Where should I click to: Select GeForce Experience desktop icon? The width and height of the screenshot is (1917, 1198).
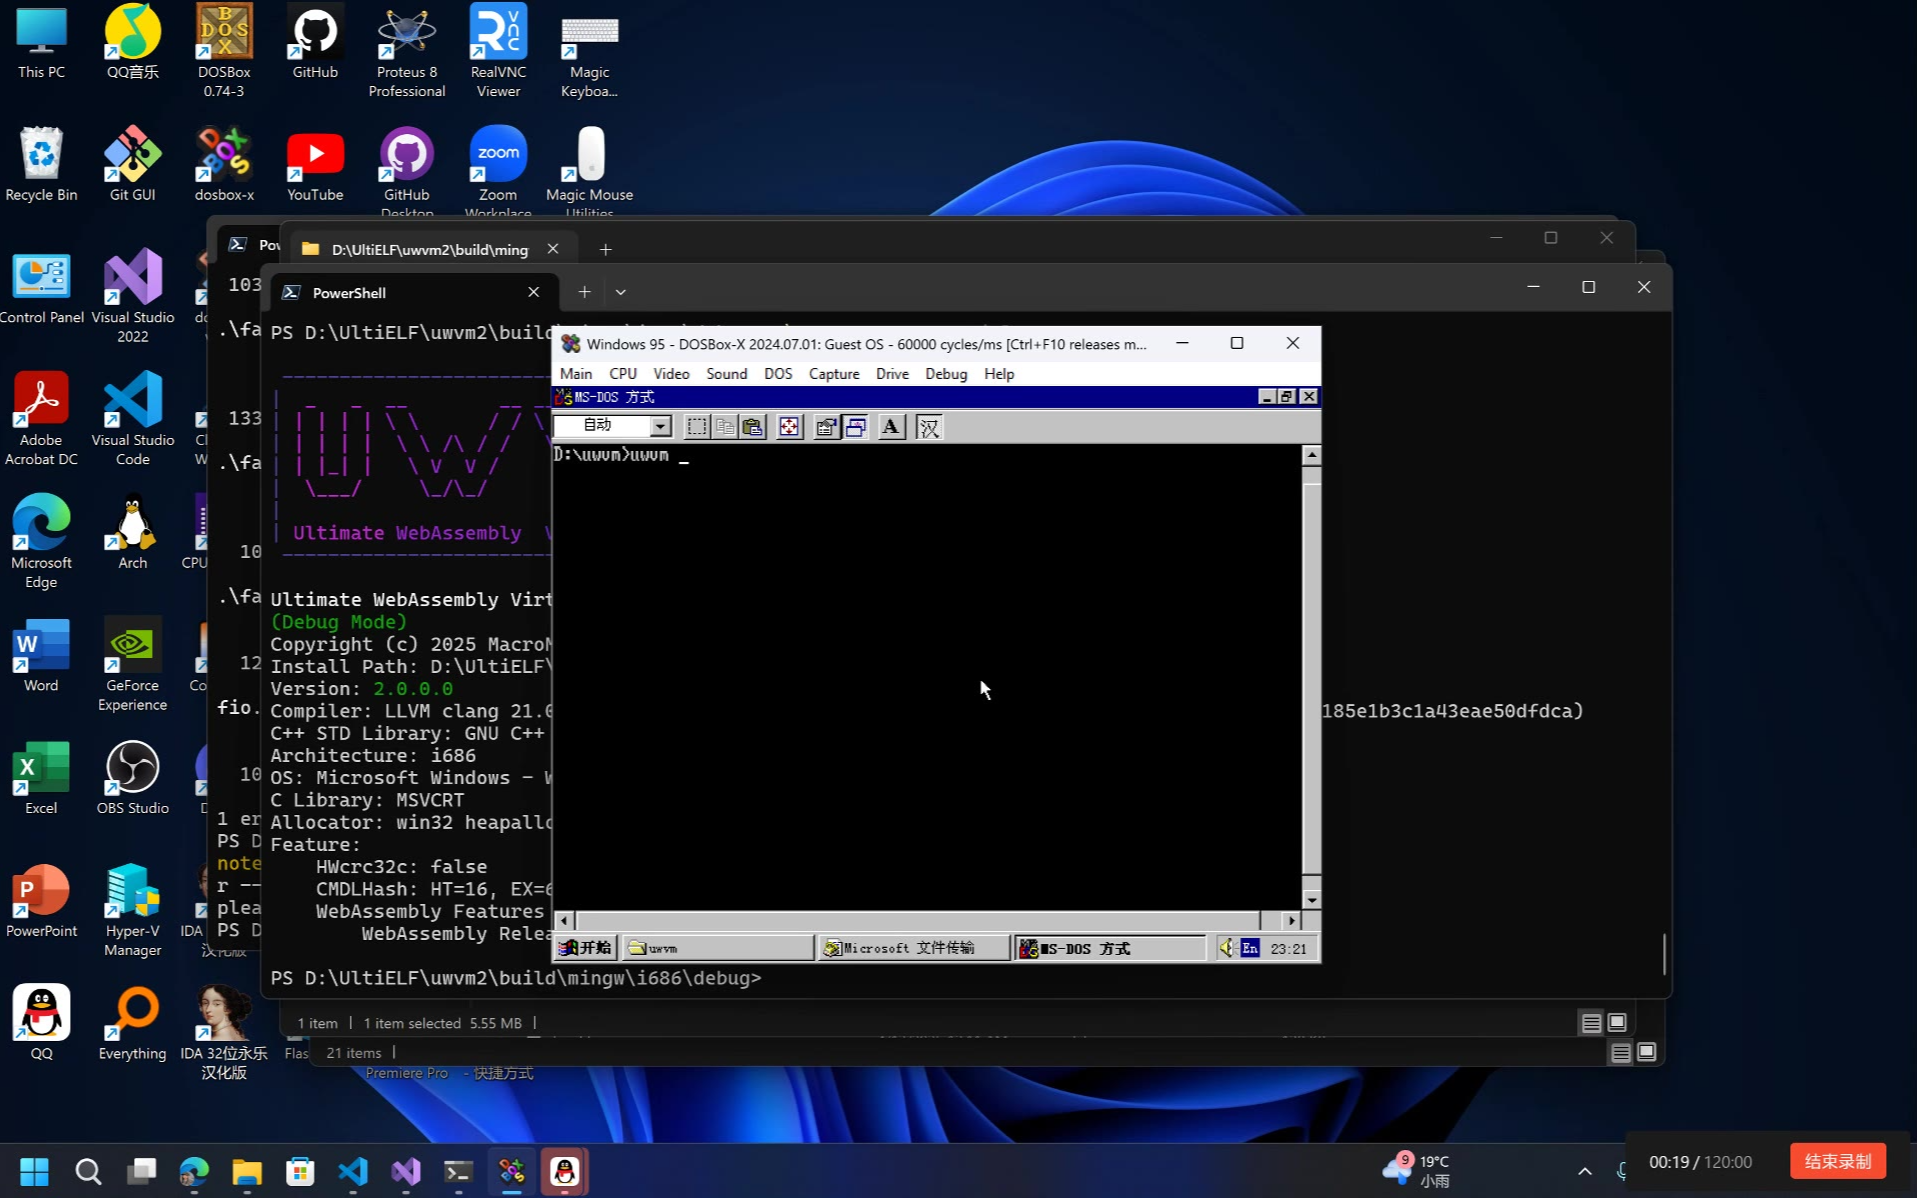132,665
